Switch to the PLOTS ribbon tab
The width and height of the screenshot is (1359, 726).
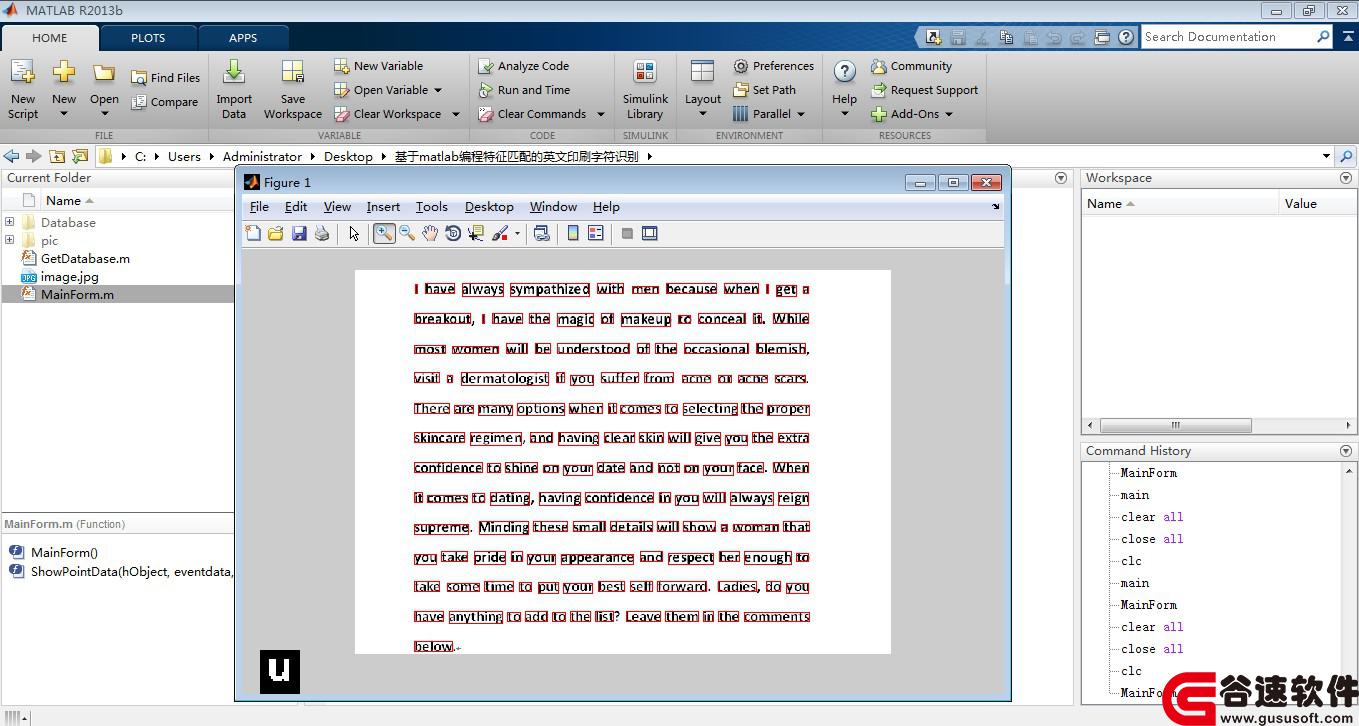tap(148, 38)
